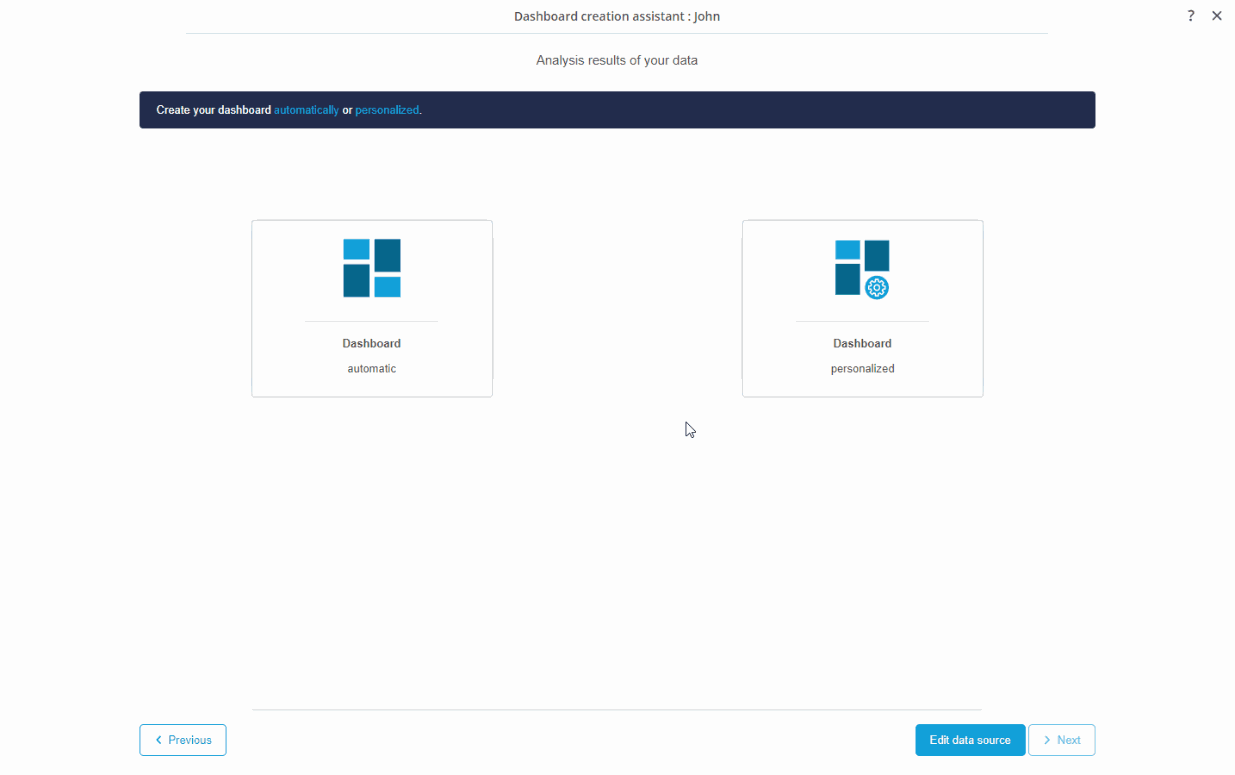Click the separator line under Dashboard automatic
This screenshot has height=775, width=1235.
pyautogui.click(x=371, y=322)
